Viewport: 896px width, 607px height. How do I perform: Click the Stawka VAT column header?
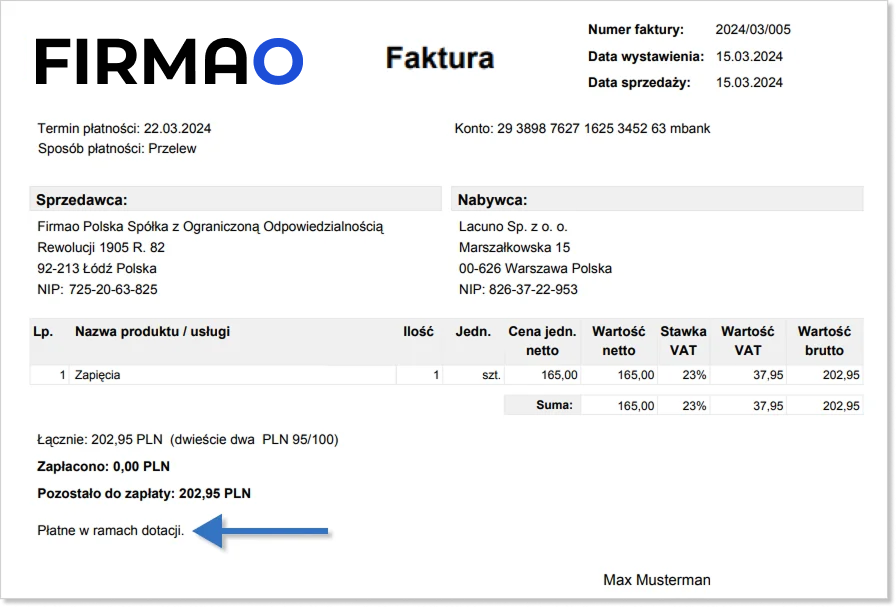[683, 340]
